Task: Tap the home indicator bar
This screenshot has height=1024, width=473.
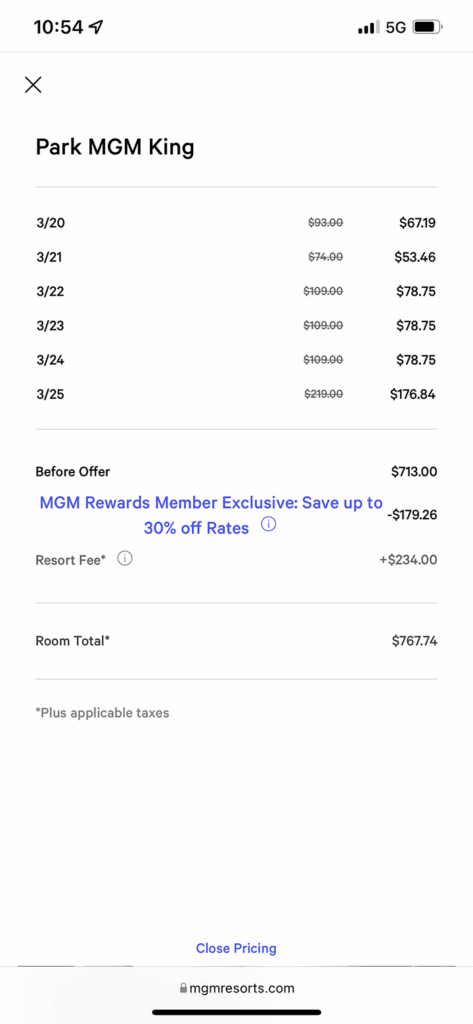Action: click(236, 1012)
